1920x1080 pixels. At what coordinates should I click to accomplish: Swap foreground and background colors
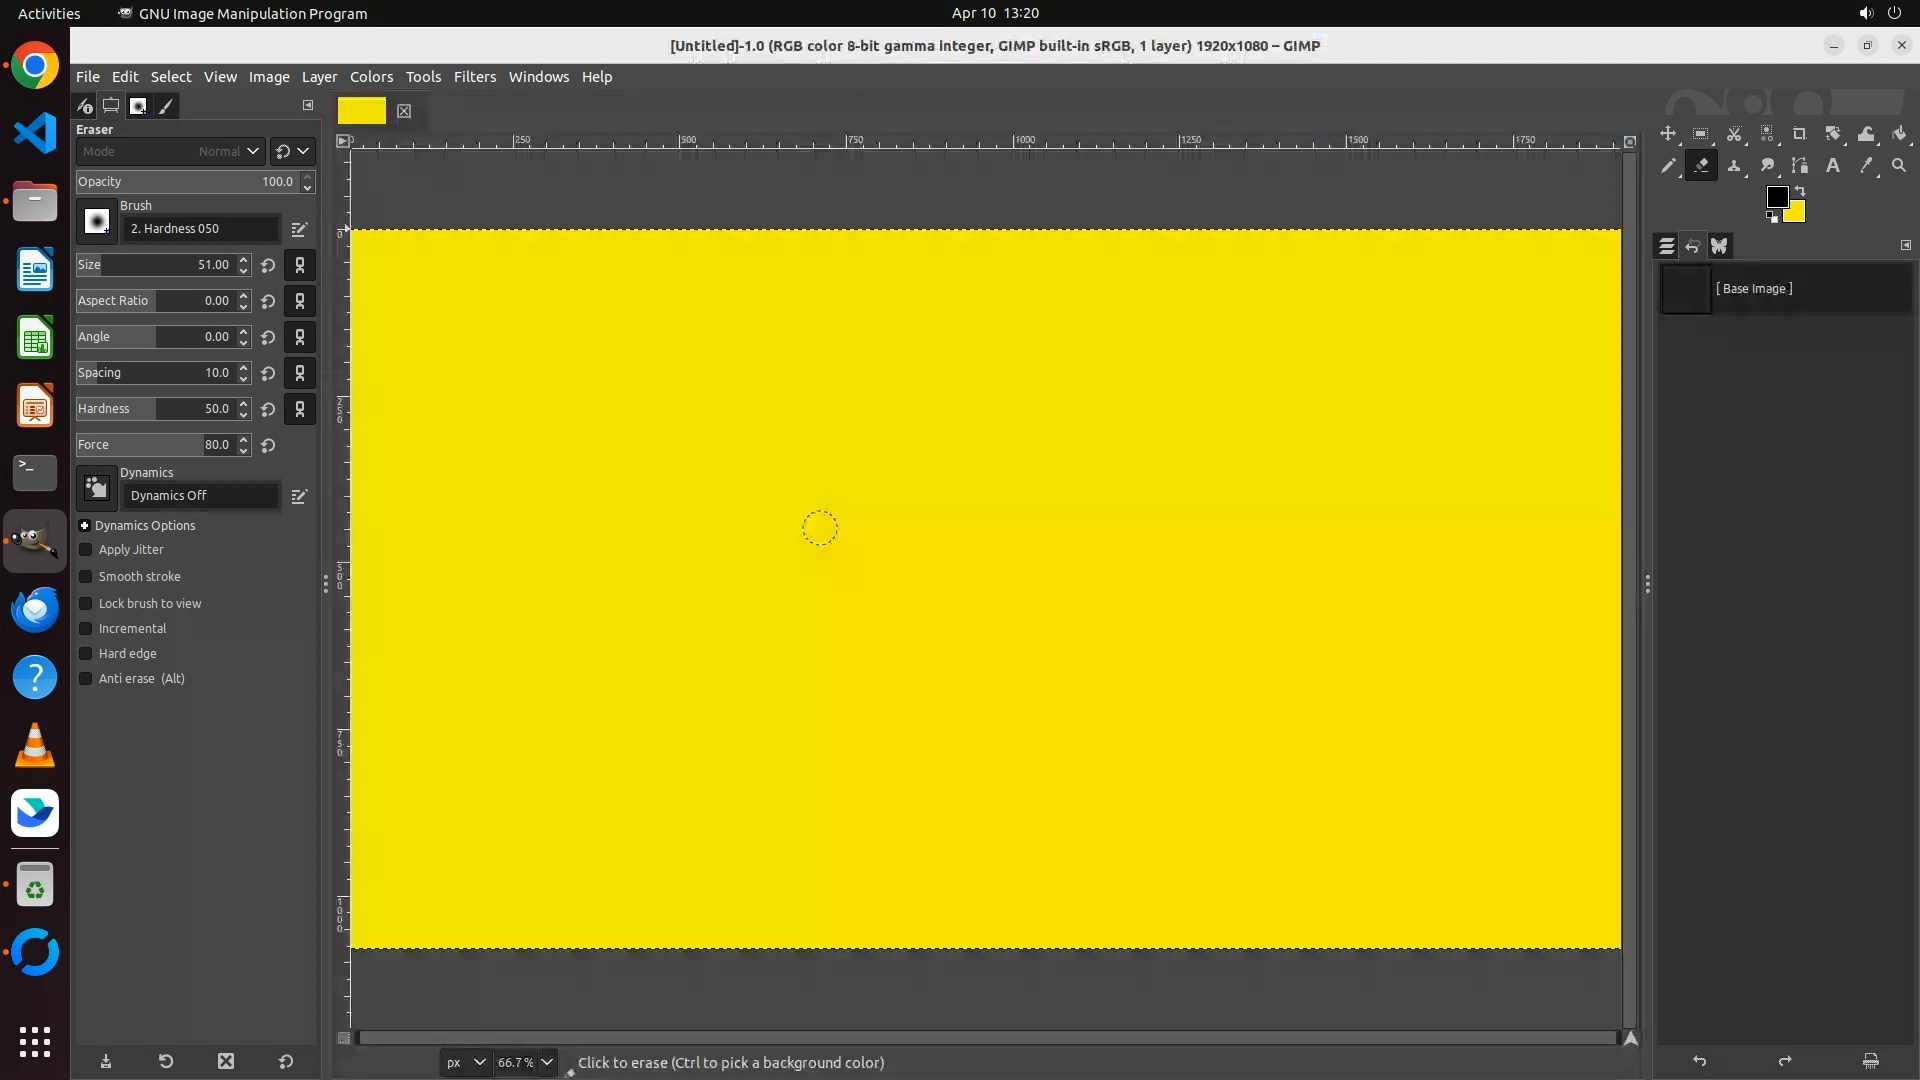pos(1800,190)
